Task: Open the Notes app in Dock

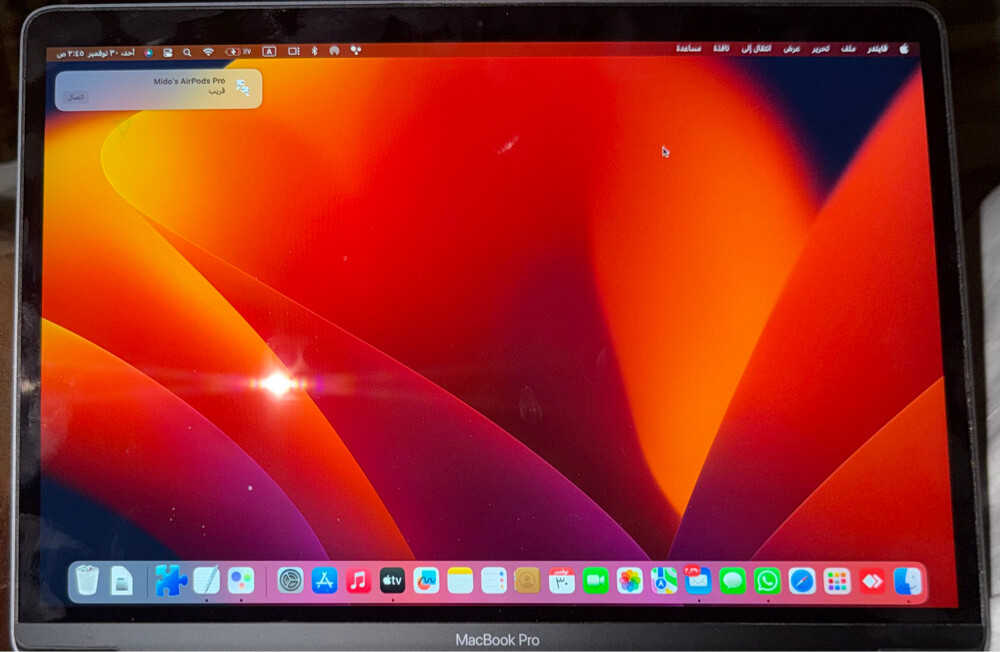Action: pyautogui.click(x=460, y=581)
